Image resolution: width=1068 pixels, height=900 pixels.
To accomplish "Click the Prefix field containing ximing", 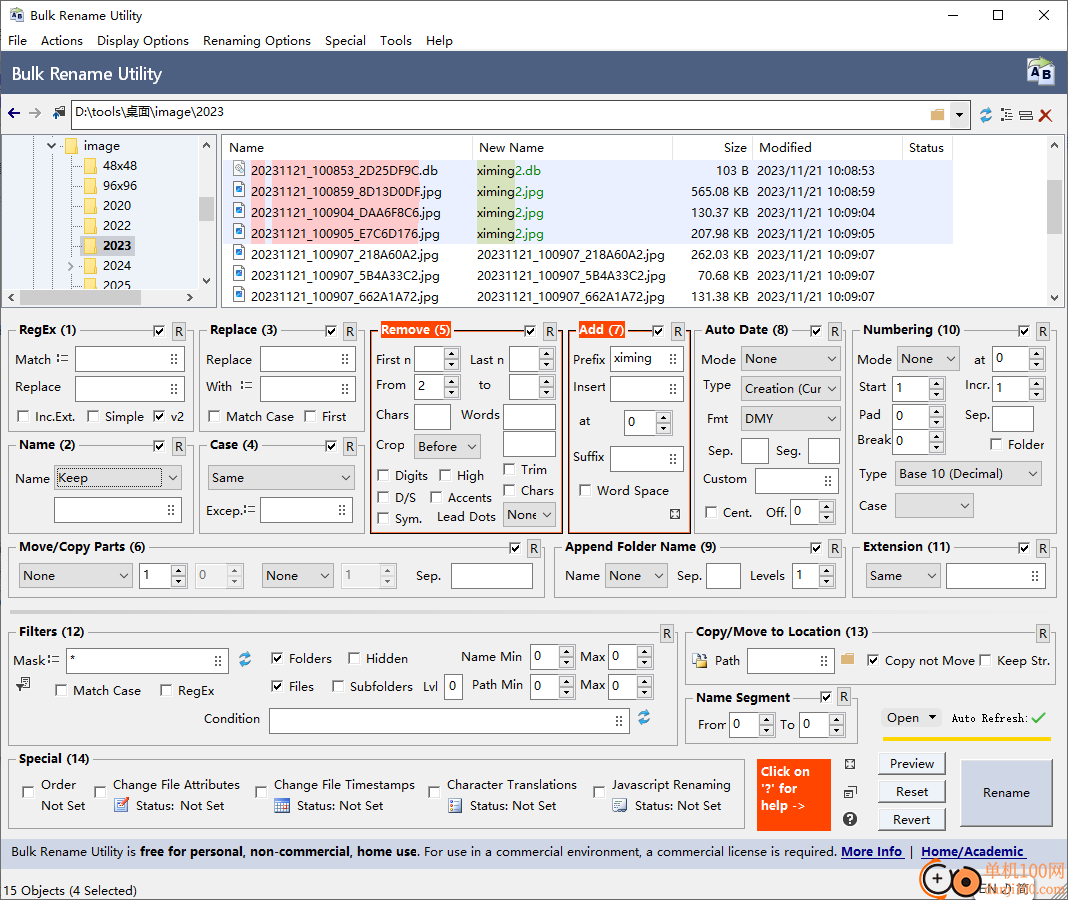I will 646,359.
